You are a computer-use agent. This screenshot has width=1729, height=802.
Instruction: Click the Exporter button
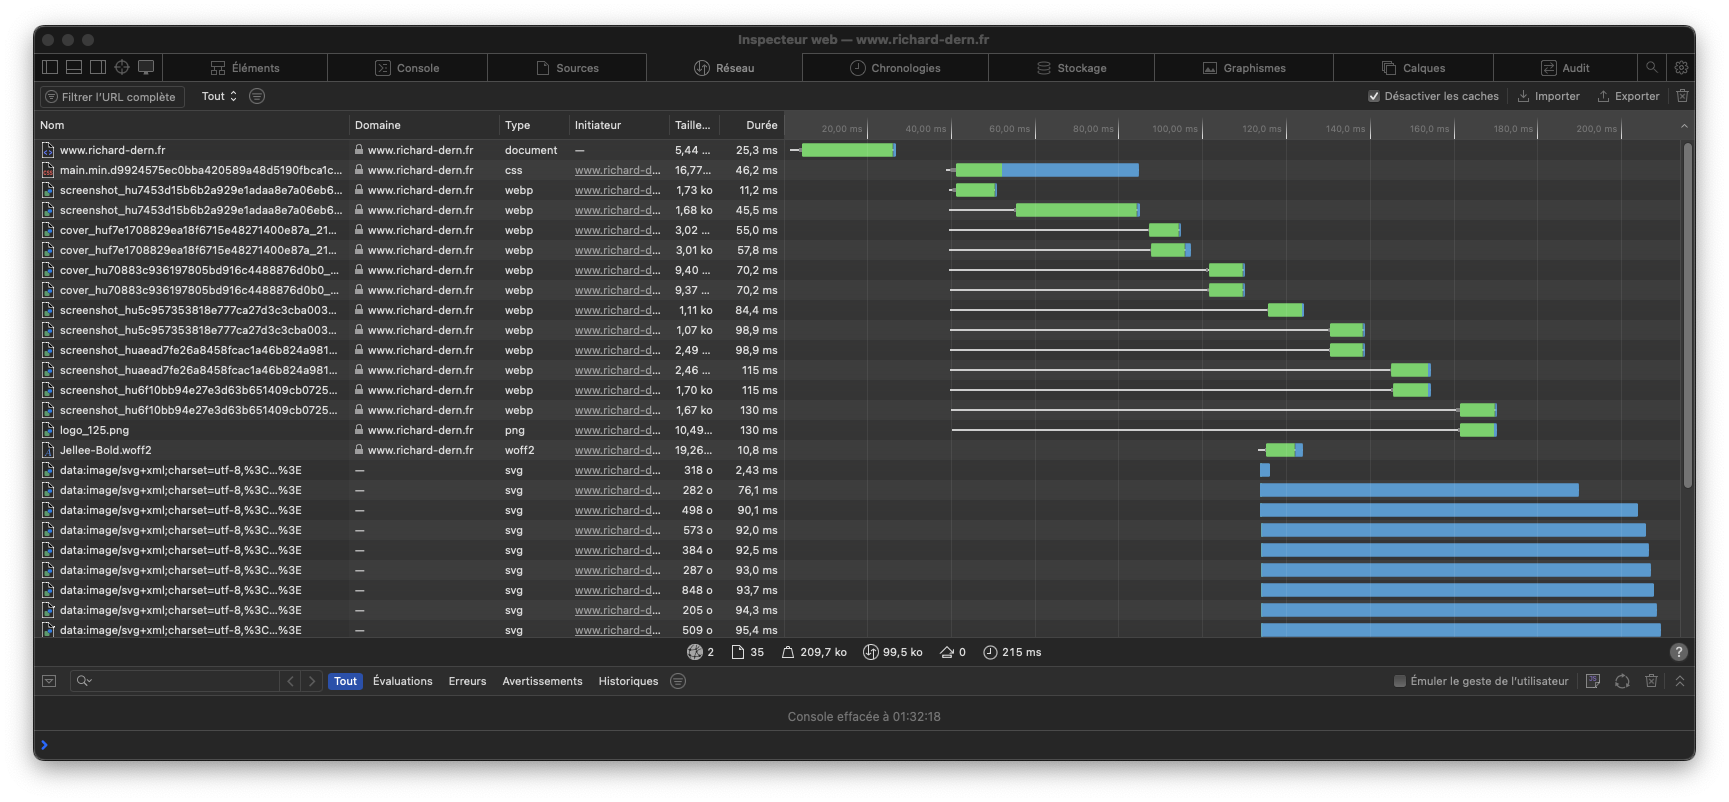[1628, 96]
